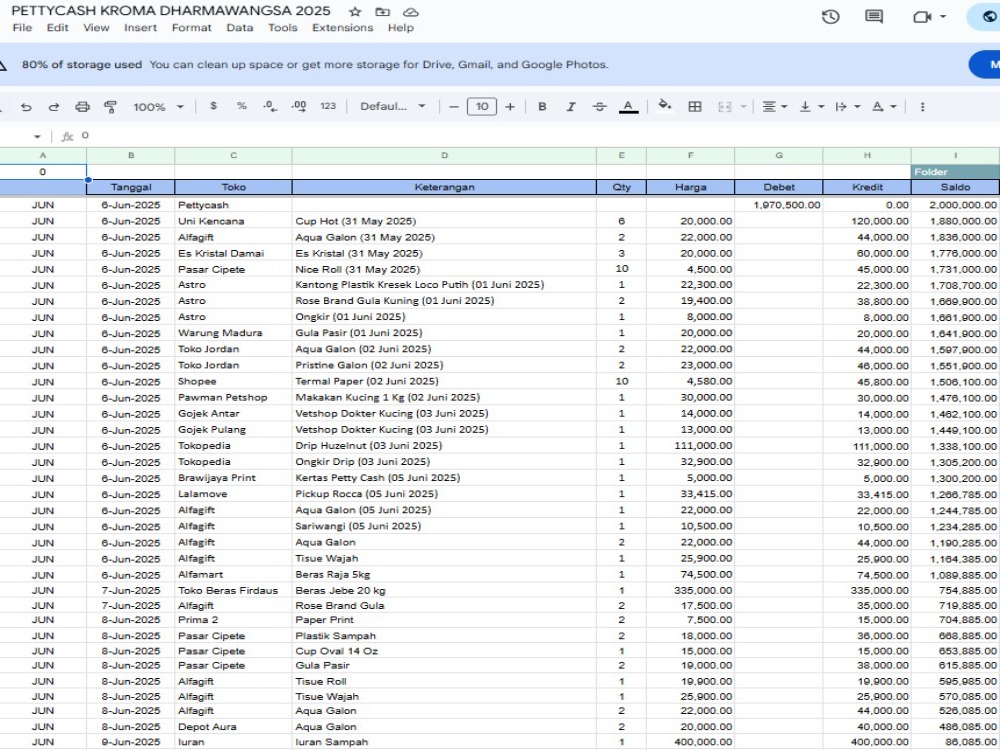Increase decimal places
The width and height of the screenshot is (1000, 750).
(x=298, y=107)
